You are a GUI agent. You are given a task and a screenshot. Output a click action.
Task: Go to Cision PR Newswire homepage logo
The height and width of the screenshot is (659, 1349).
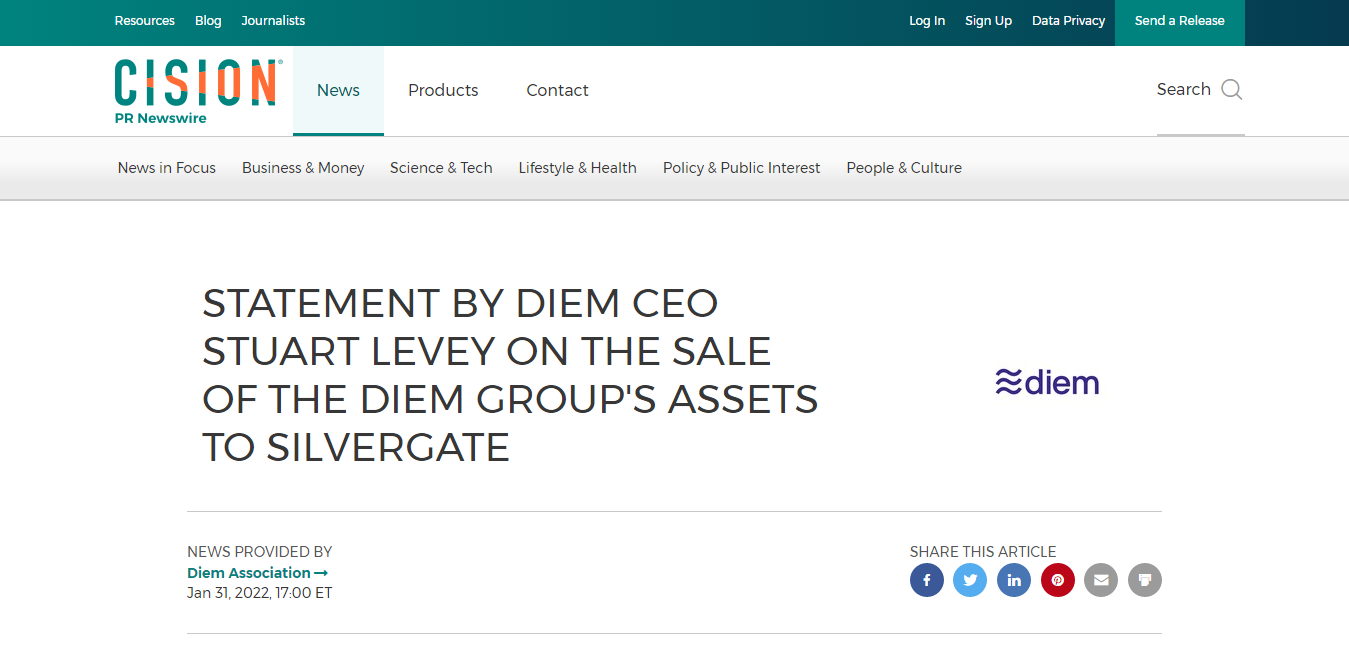[198, 91]
